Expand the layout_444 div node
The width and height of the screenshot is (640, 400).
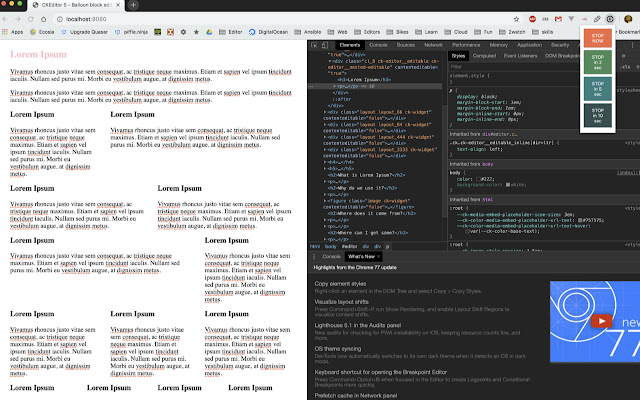pyautogui.click(x=325, y=137)
